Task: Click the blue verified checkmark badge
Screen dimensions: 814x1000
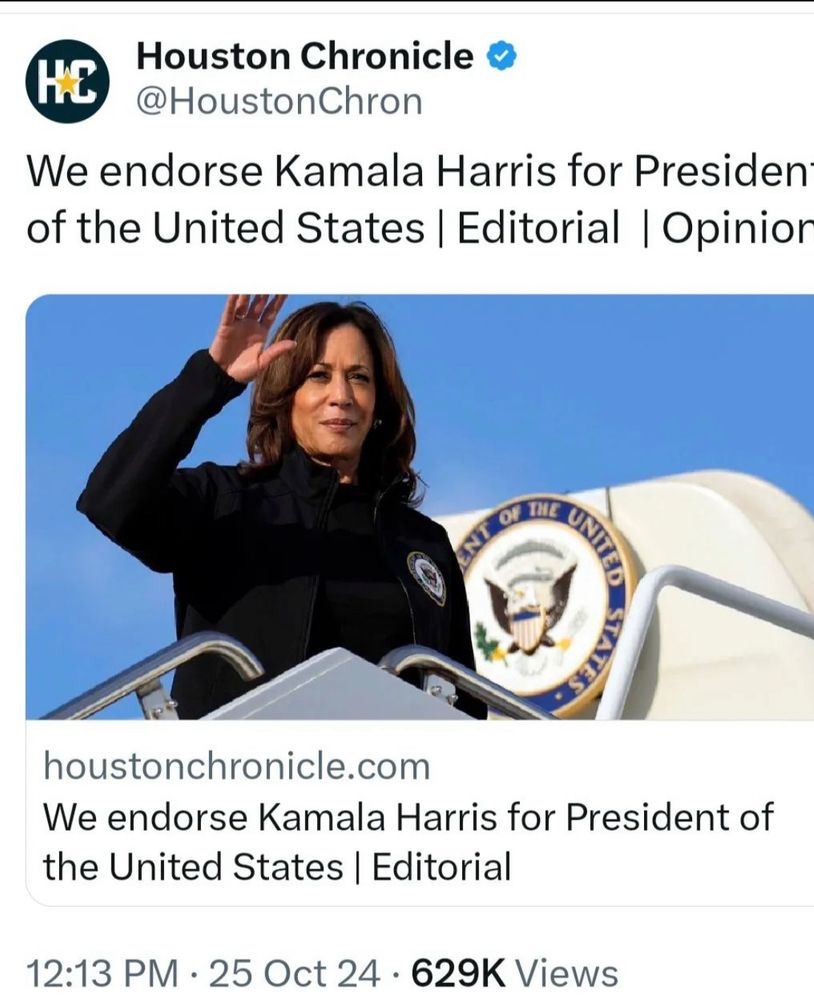Action: coord(502,57)
